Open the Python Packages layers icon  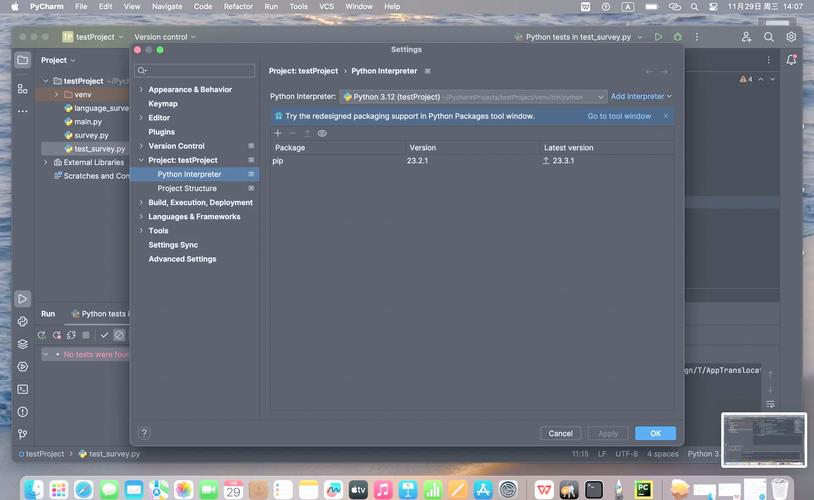pyautogui.click(x=22, y=344)
